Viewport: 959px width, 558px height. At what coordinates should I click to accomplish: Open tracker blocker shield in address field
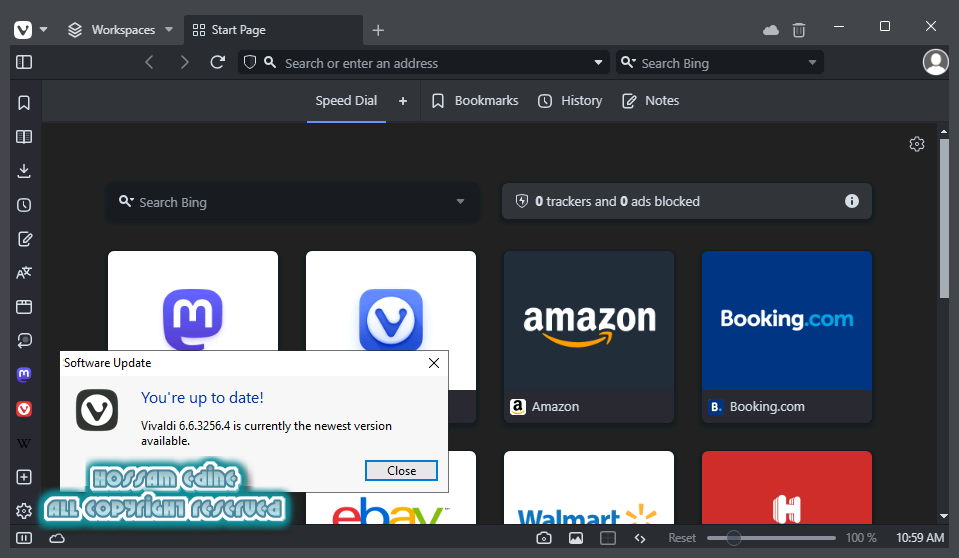tap(250, 62)
